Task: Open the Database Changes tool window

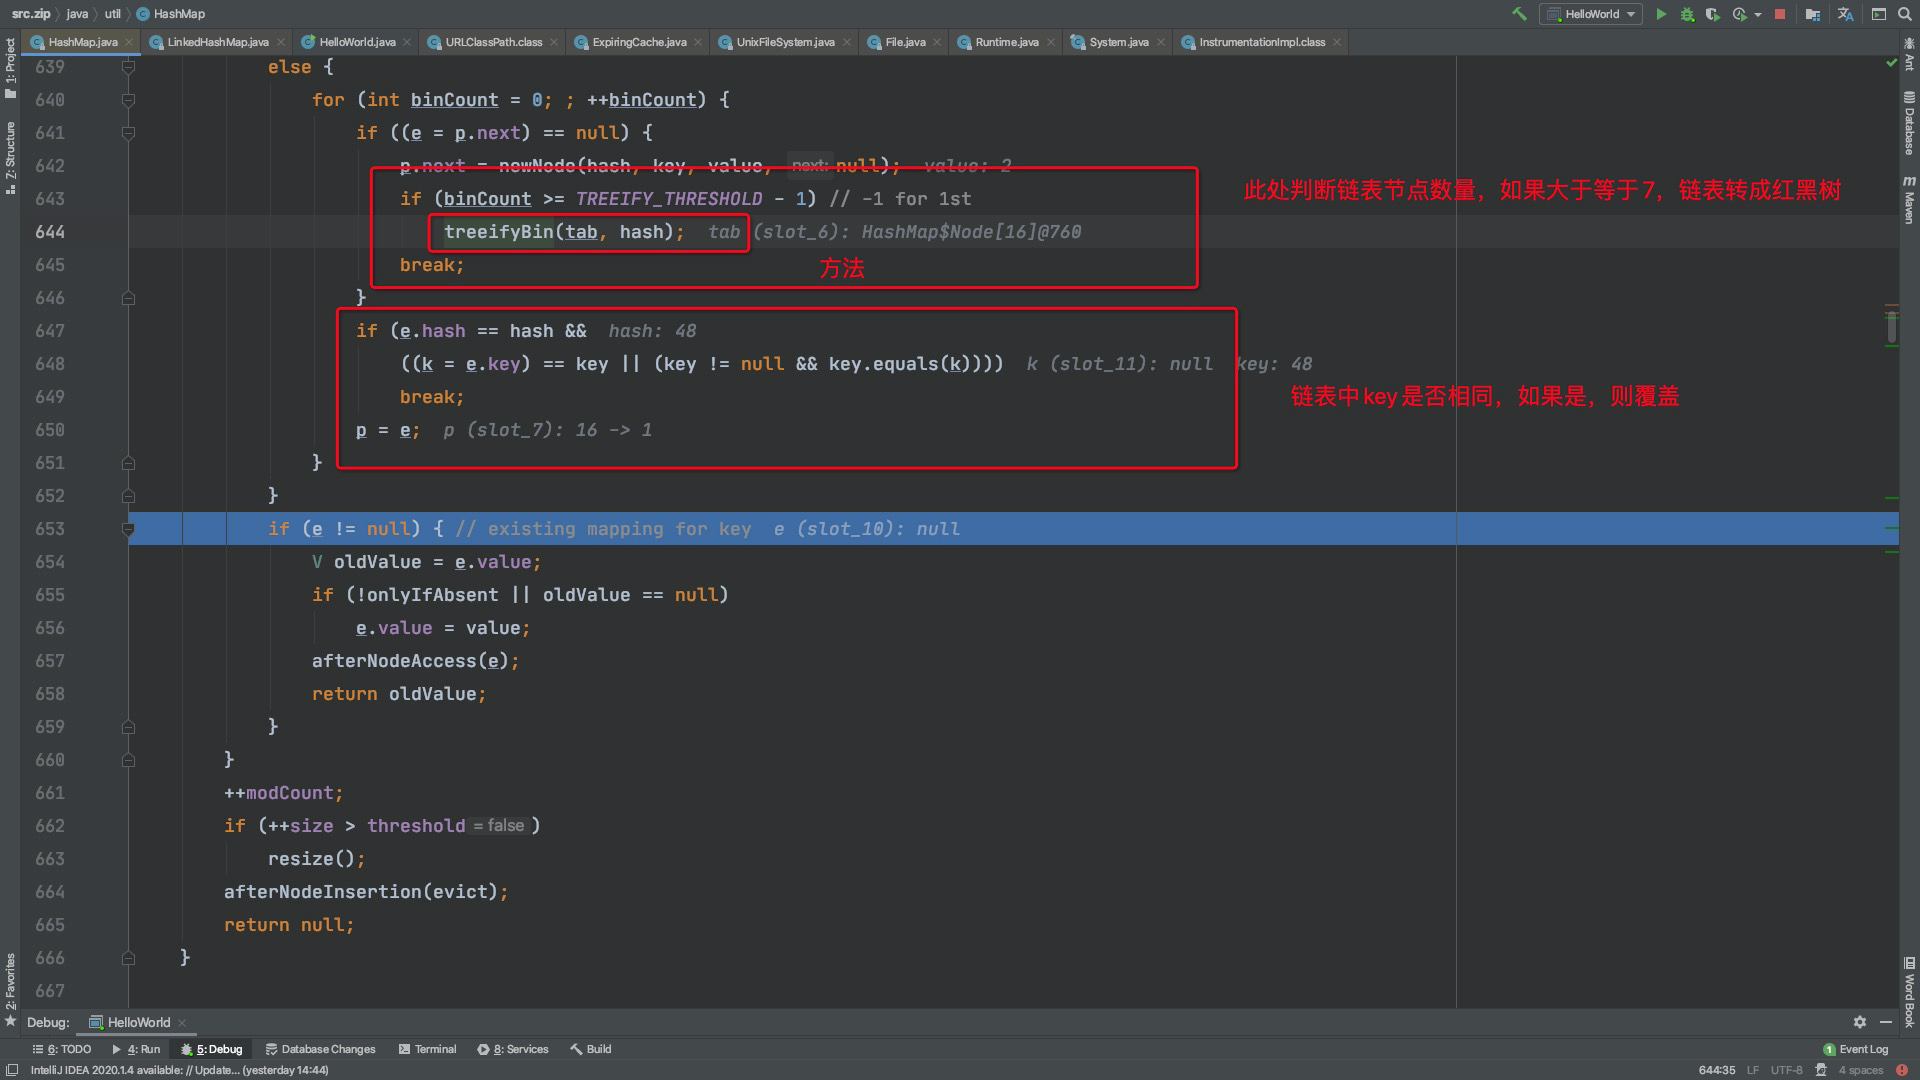Action: coord(320,1049)
